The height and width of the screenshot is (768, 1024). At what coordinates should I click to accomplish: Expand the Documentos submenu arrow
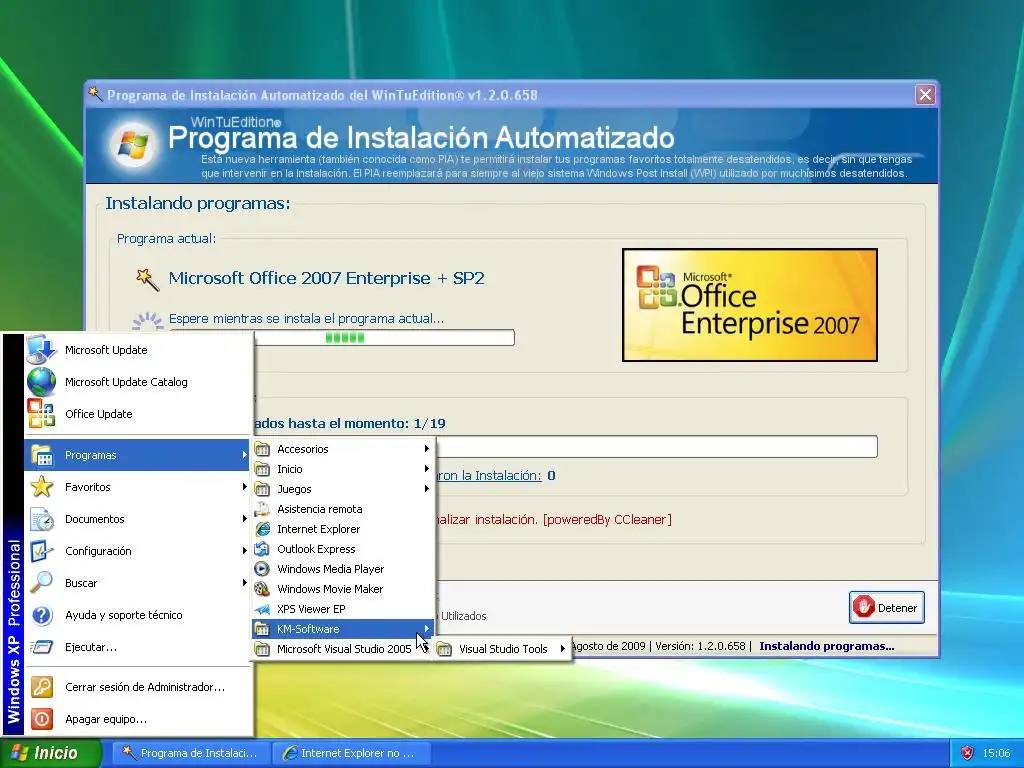click(x=245, y=519)
